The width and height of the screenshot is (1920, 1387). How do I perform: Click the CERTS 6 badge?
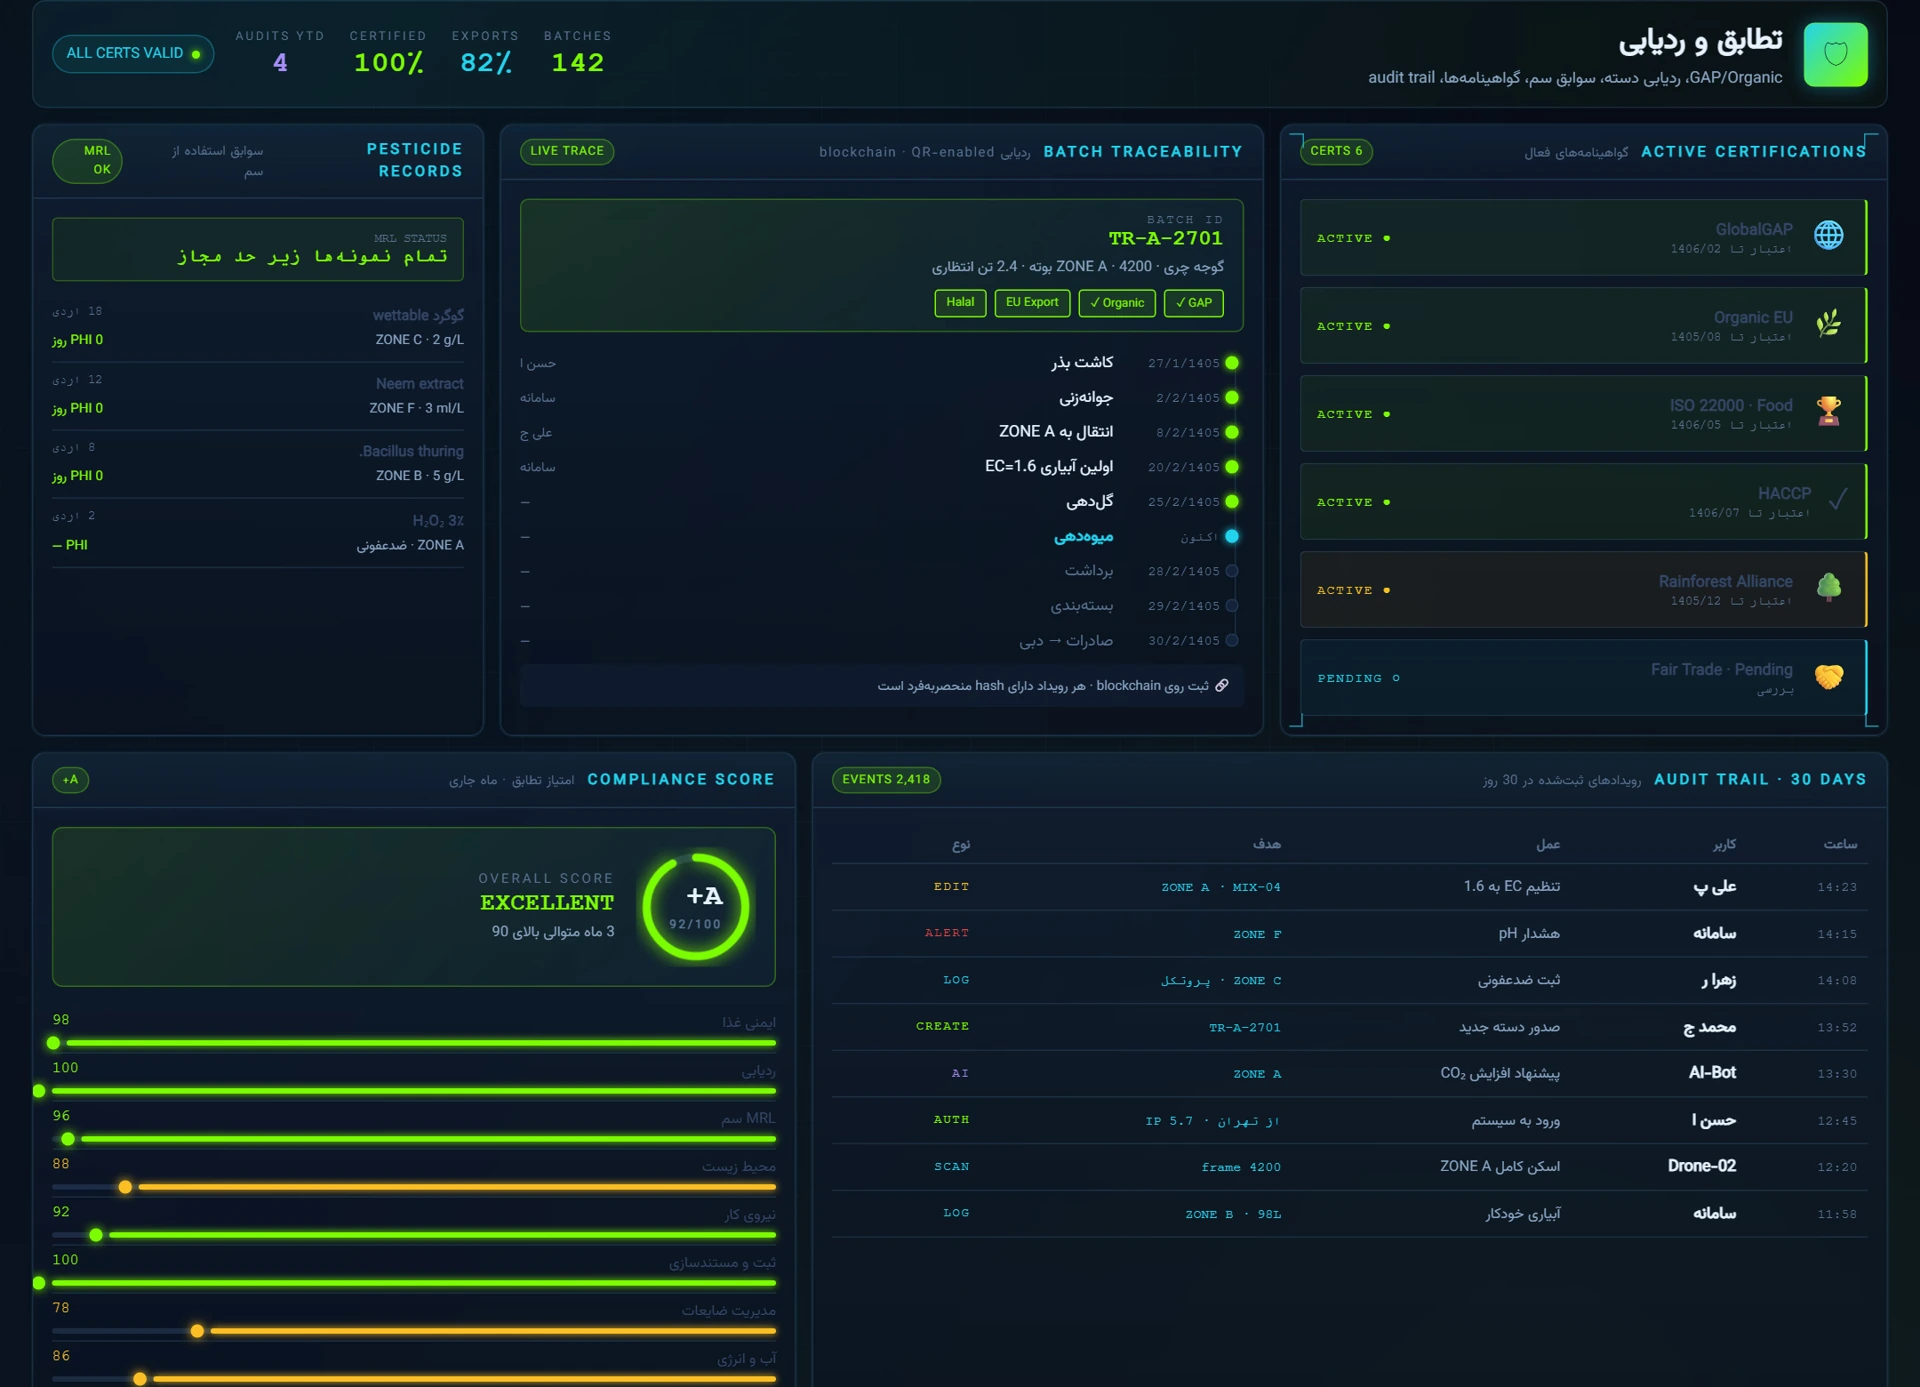tap(1336, 151)
